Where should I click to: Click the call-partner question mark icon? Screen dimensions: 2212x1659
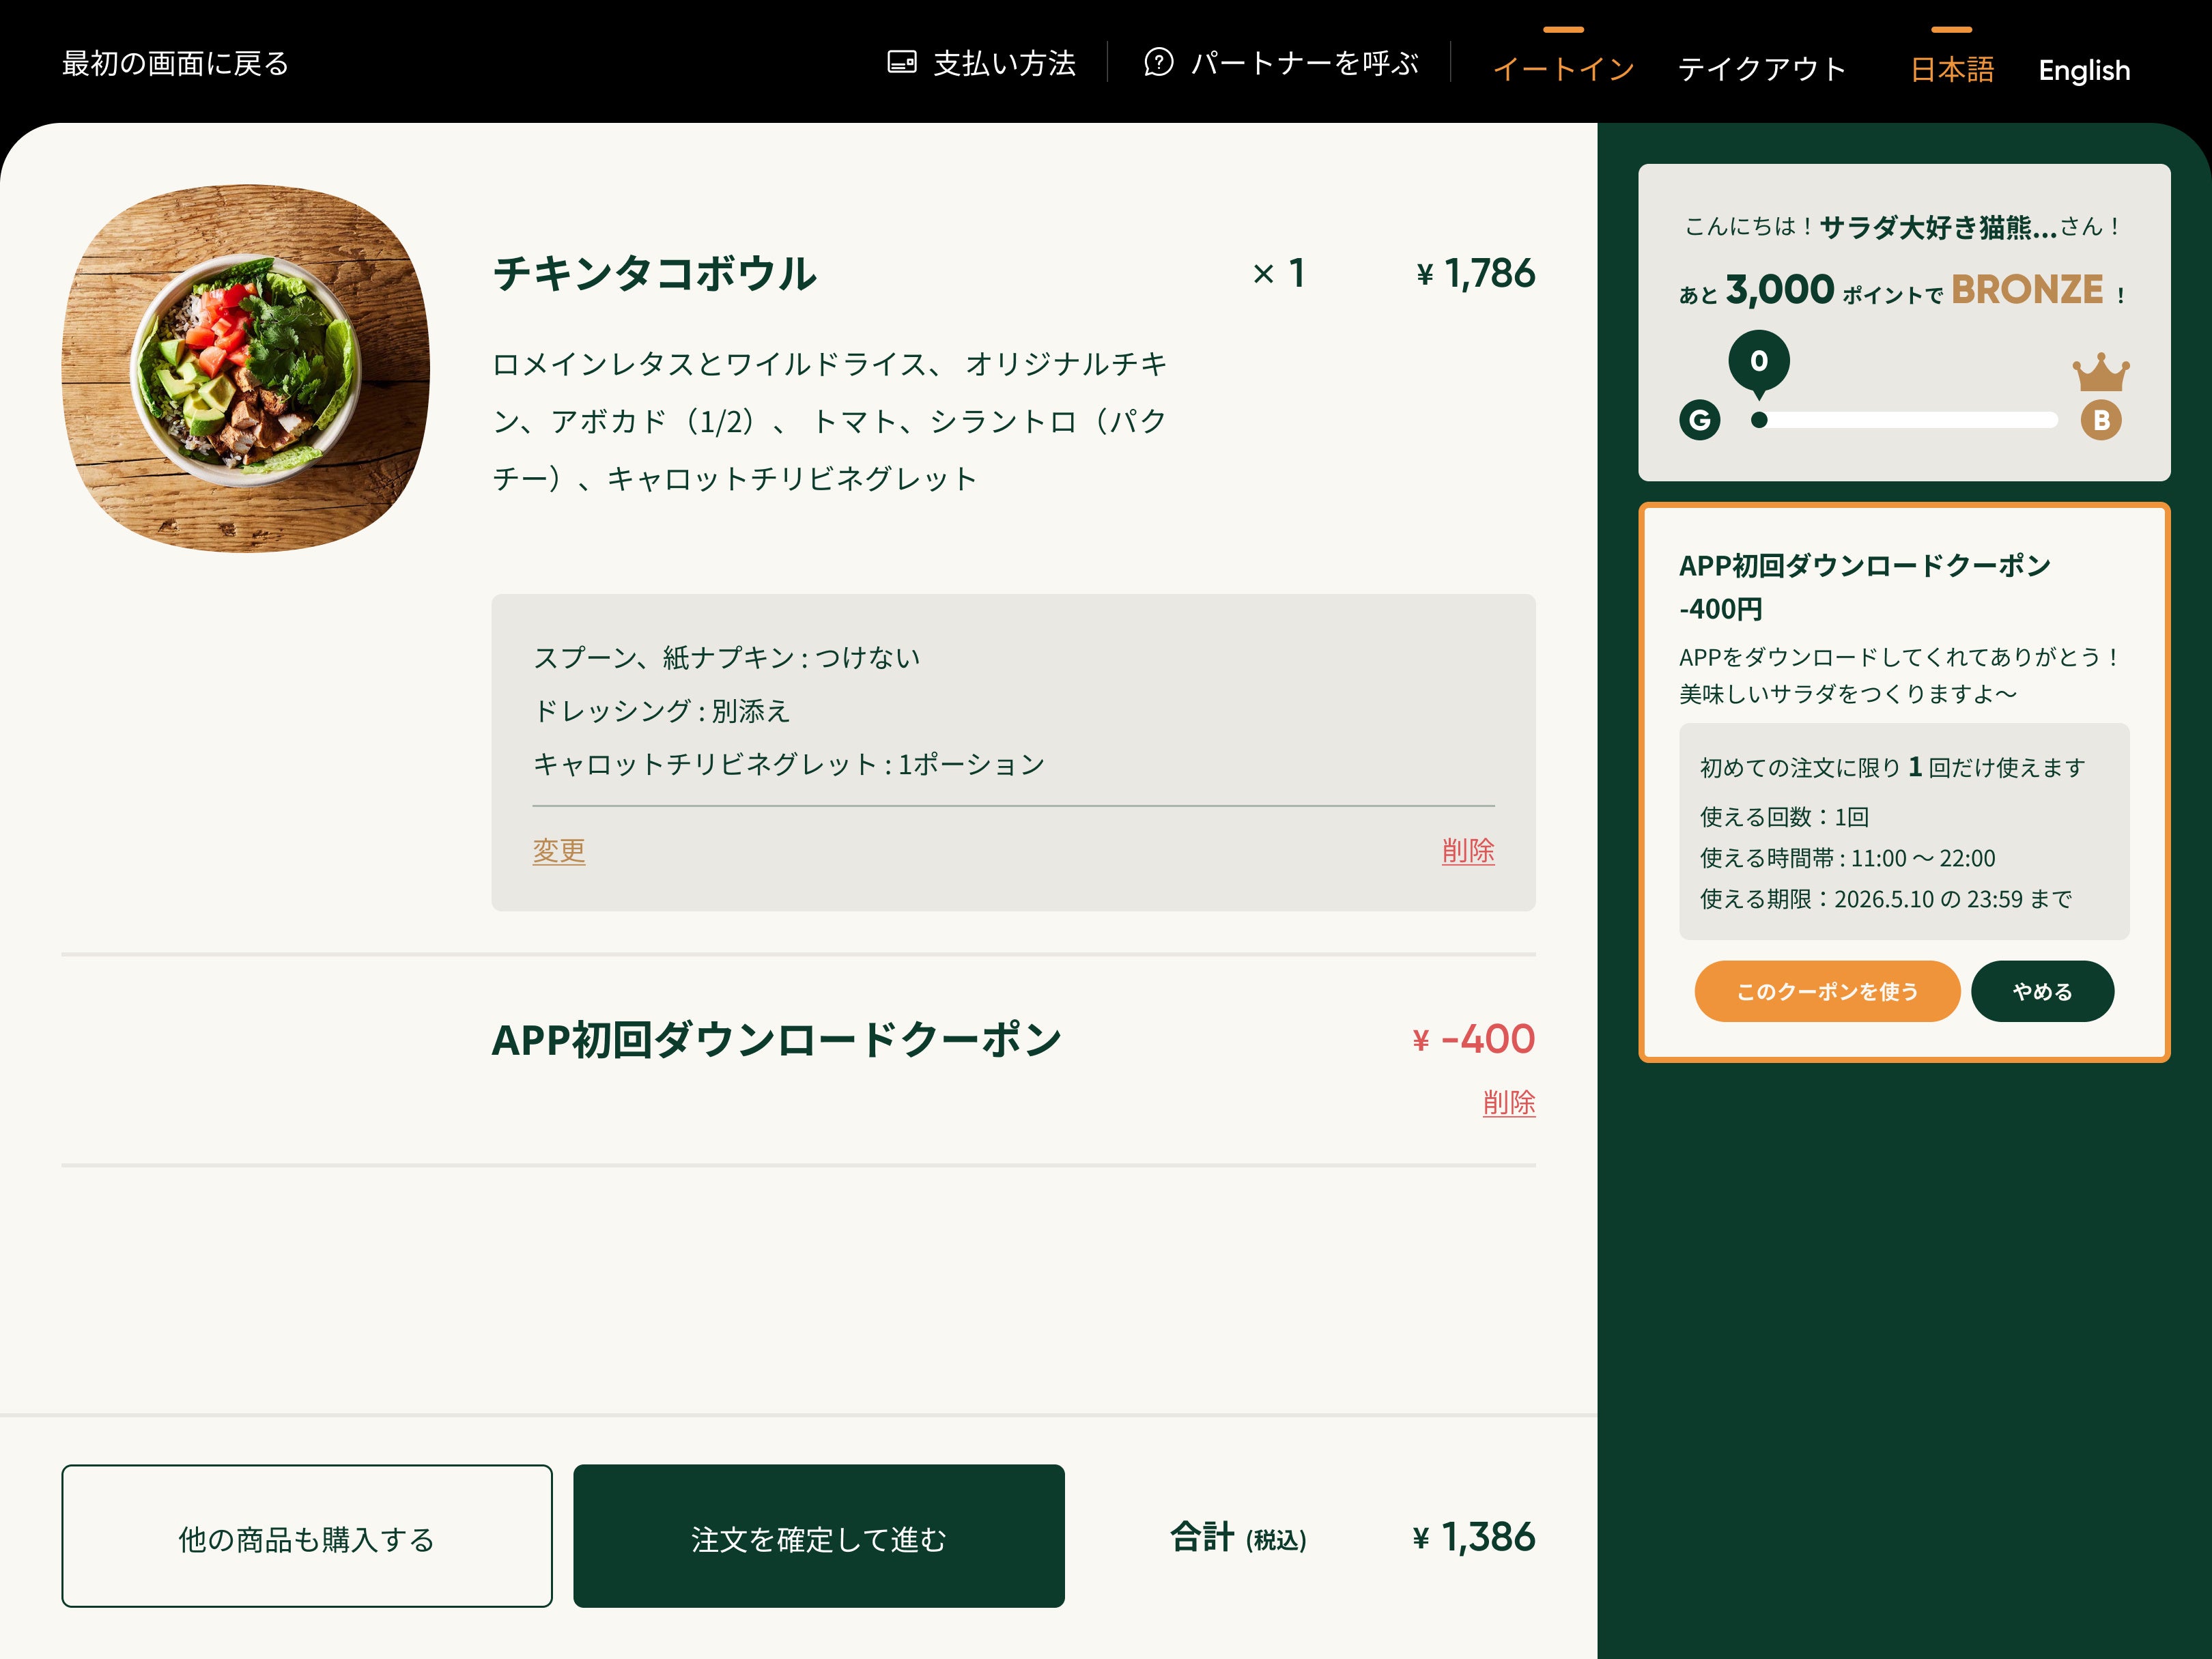coord(1158,62)
